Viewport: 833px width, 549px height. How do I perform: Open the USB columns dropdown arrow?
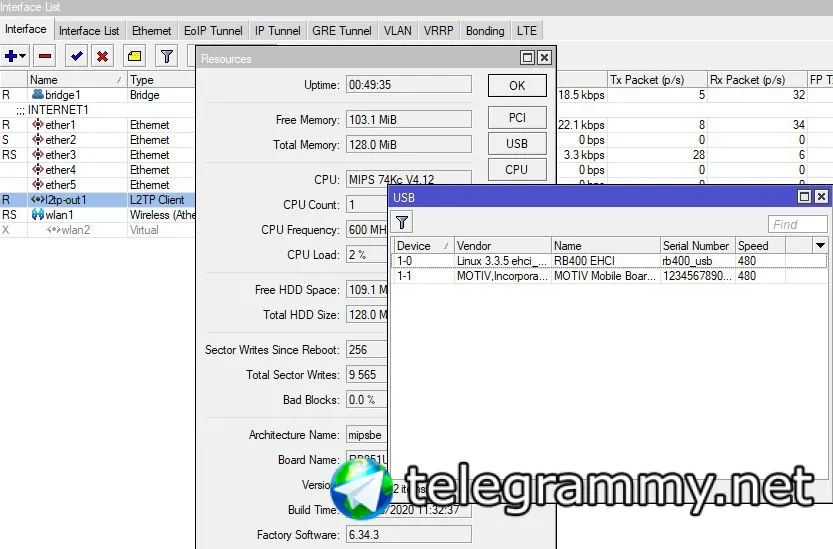point(820,246)
